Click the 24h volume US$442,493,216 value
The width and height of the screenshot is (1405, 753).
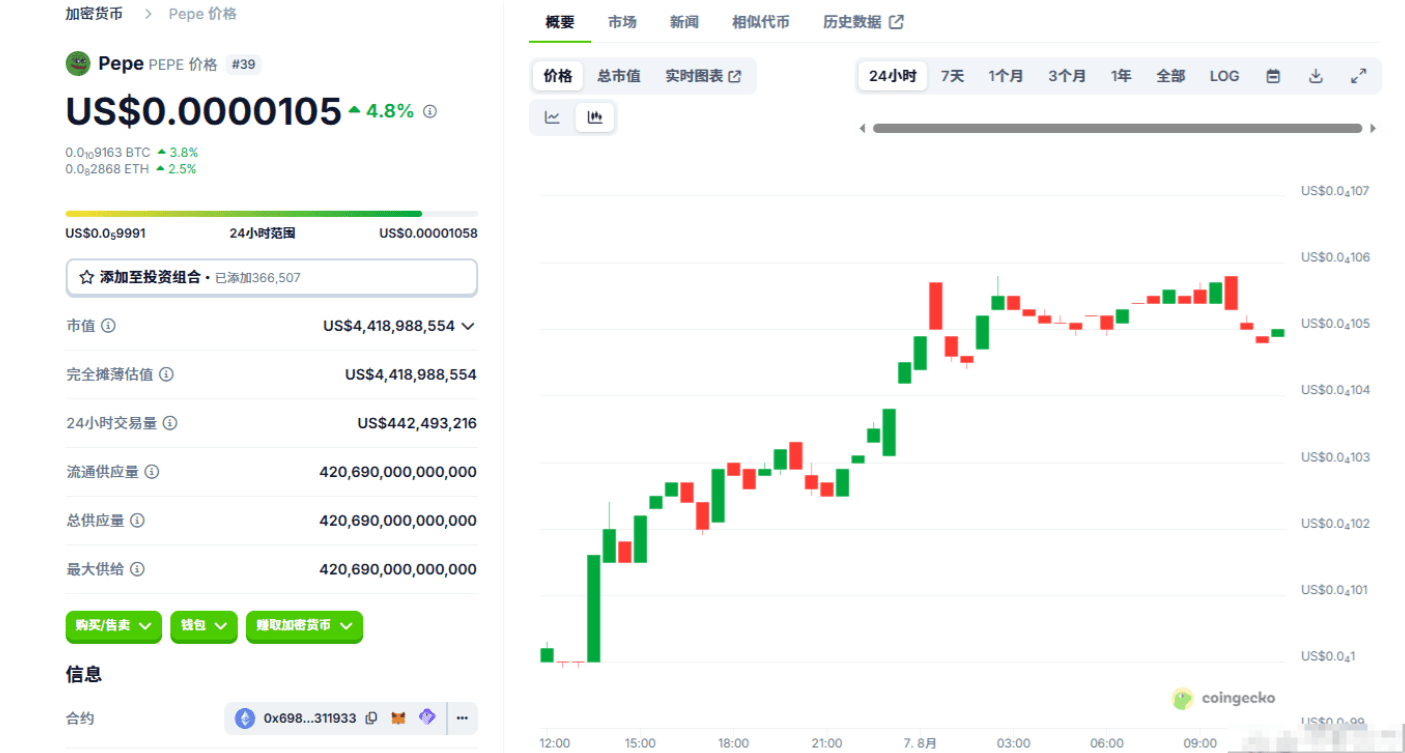click(x=417, y=423)
